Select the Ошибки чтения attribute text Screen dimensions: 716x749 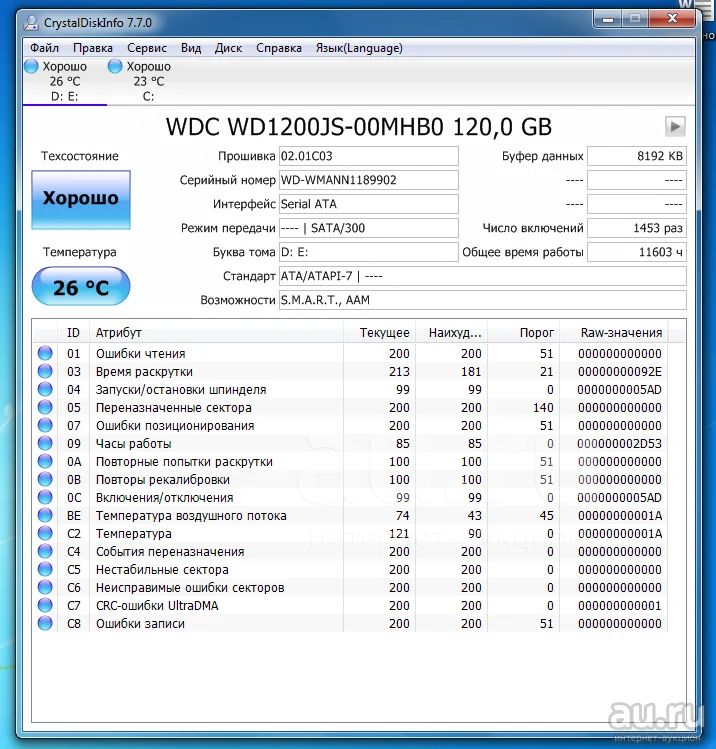[x=140, y=353]
